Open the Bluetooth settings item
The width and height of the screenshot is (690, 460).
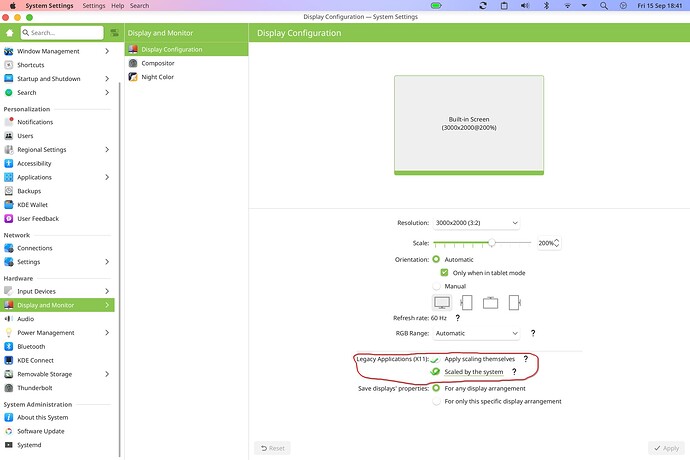tap(57, 346)
